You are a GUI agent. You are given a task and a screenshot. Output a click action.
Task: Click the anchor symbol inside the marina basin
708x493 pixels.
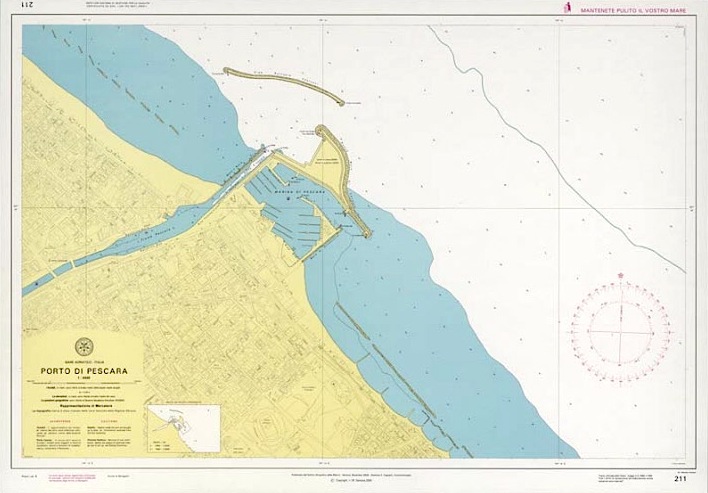pos(289,198)
